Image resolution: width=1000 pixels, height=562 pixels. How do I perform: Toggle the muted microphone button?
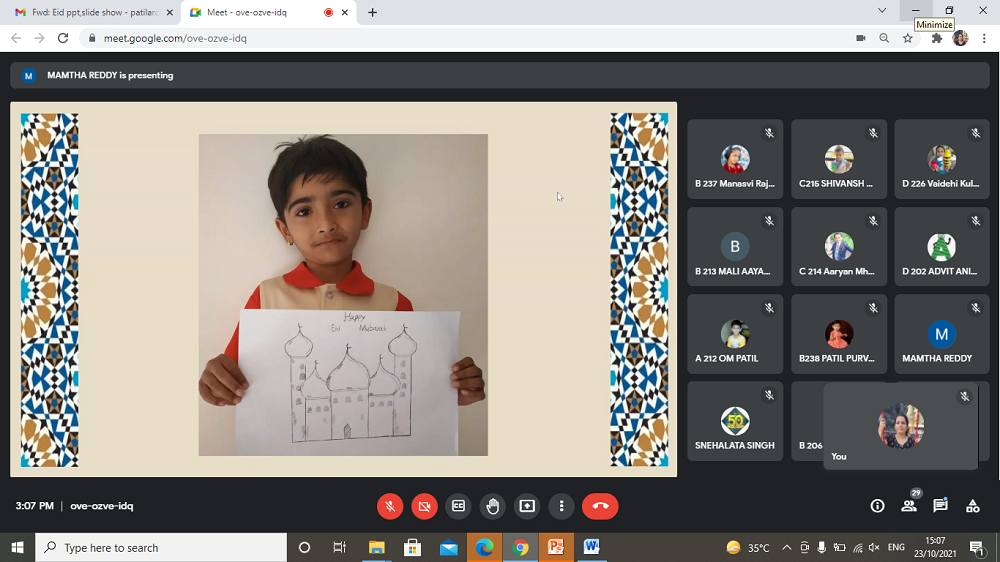tap(390, 506)
